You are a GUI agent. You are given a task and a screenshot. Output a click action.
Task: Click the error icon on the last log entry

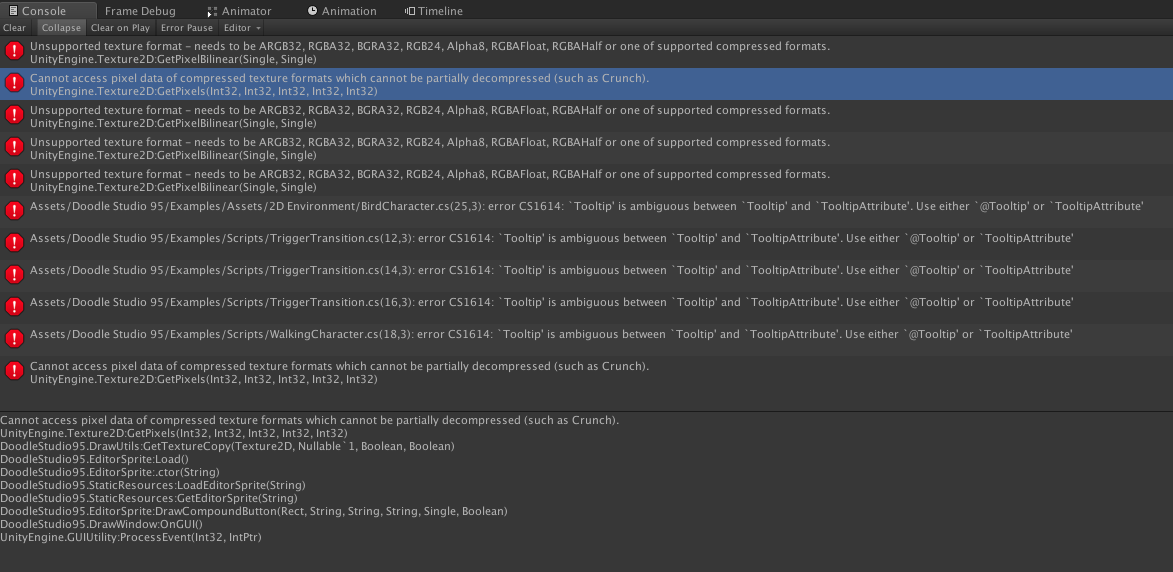pyautogui.click(x=14, y=371)
